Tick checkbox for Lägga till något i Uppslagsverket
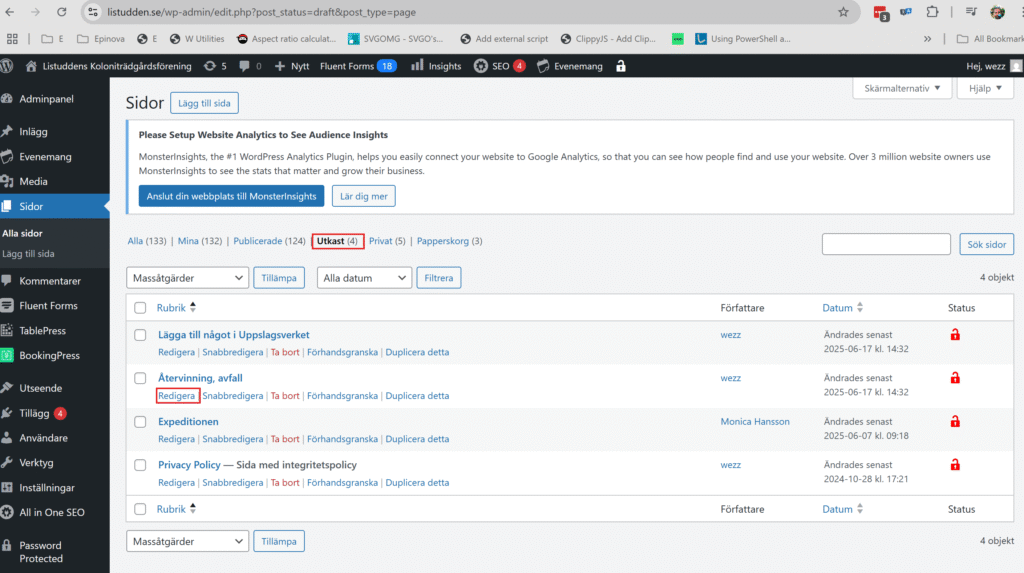This screenshot has height=573, width=1024. tap(140, 335)
